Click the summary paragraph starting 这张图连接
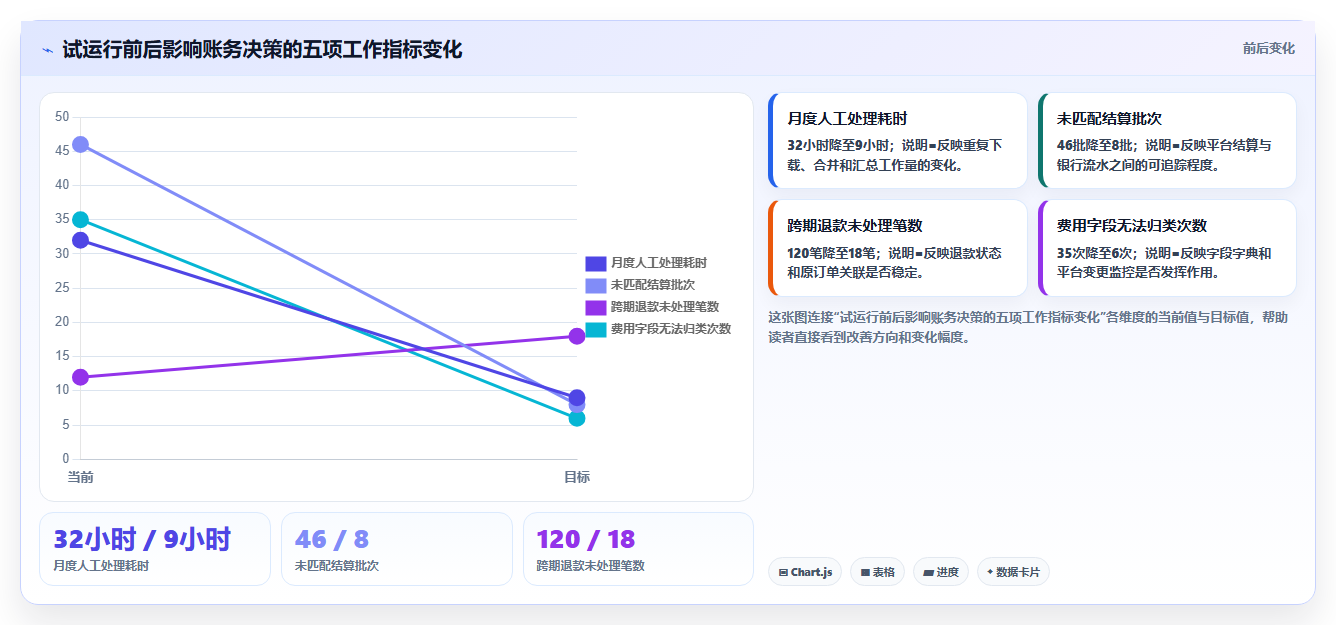Screen dimensions: 1336x625 coord(1028,327)
